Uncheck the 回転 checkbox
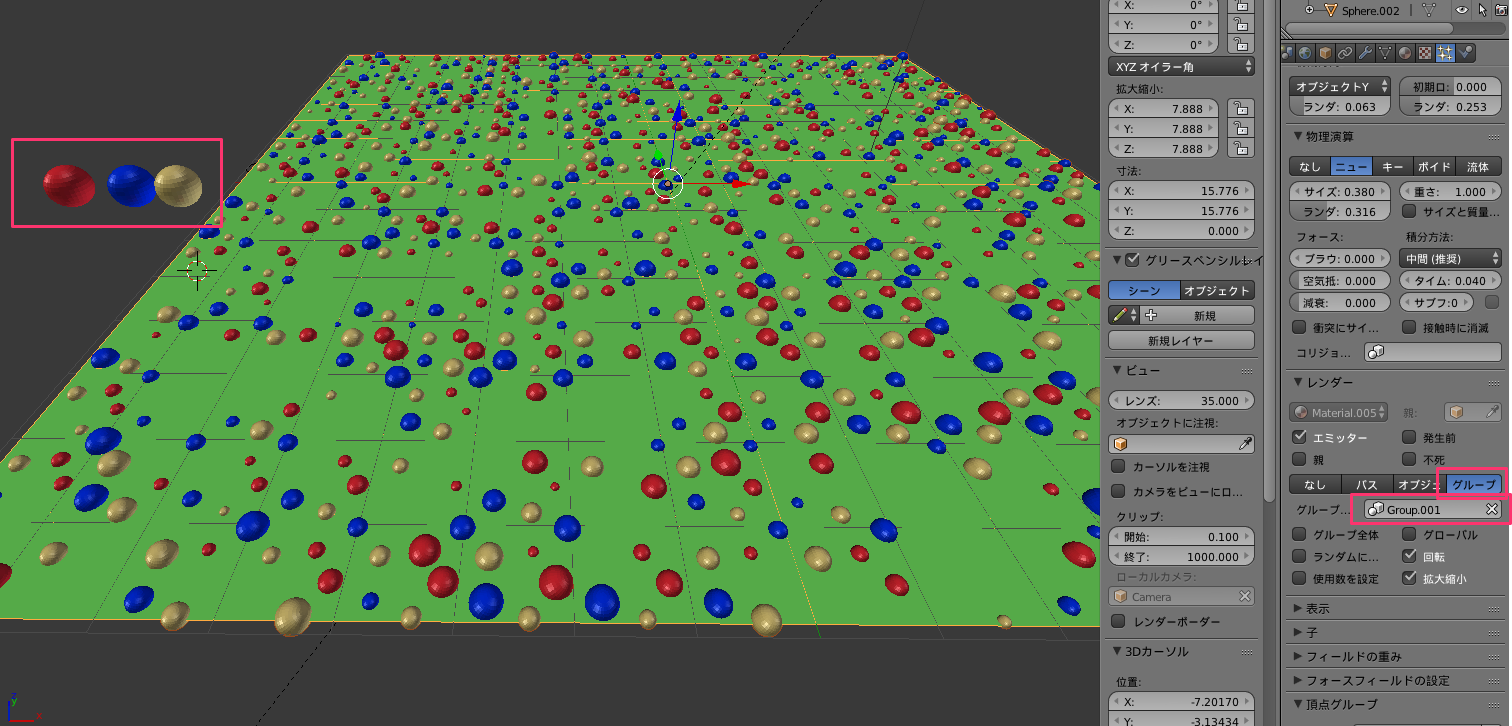This screenshot has width=1512, height=726. pyautogui.click(x=1410, y=556)
